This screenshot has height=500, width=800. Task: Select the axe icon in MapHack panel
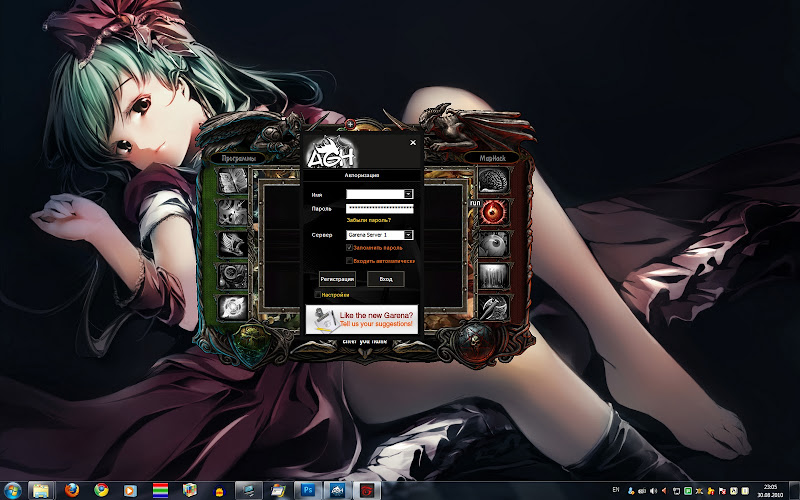tap(493, 308)
